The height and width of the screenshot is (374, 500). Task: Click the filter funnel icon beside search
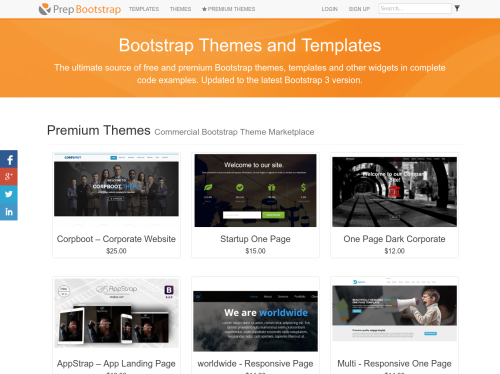click(x=457, y=8)
